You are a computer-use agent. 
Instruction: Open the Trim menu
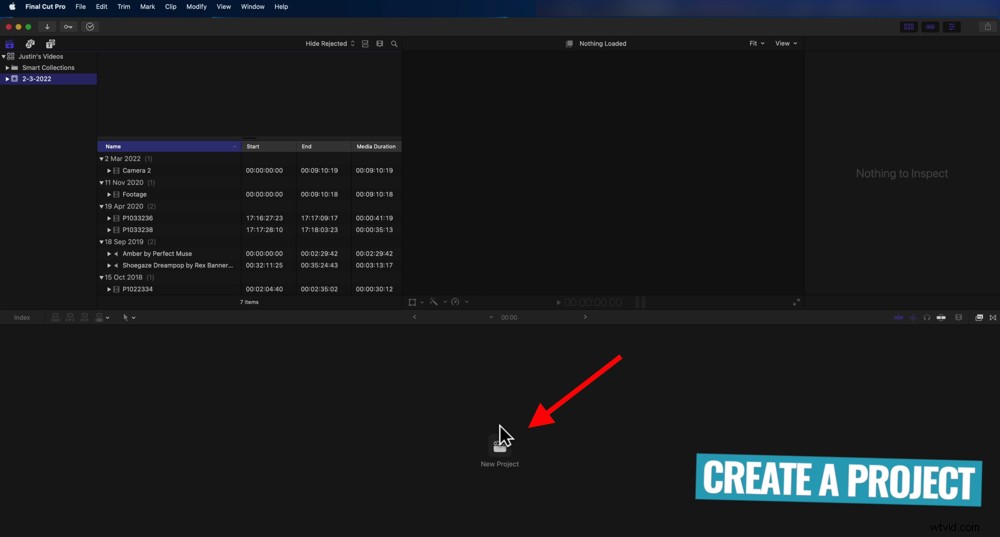(124, 6)
